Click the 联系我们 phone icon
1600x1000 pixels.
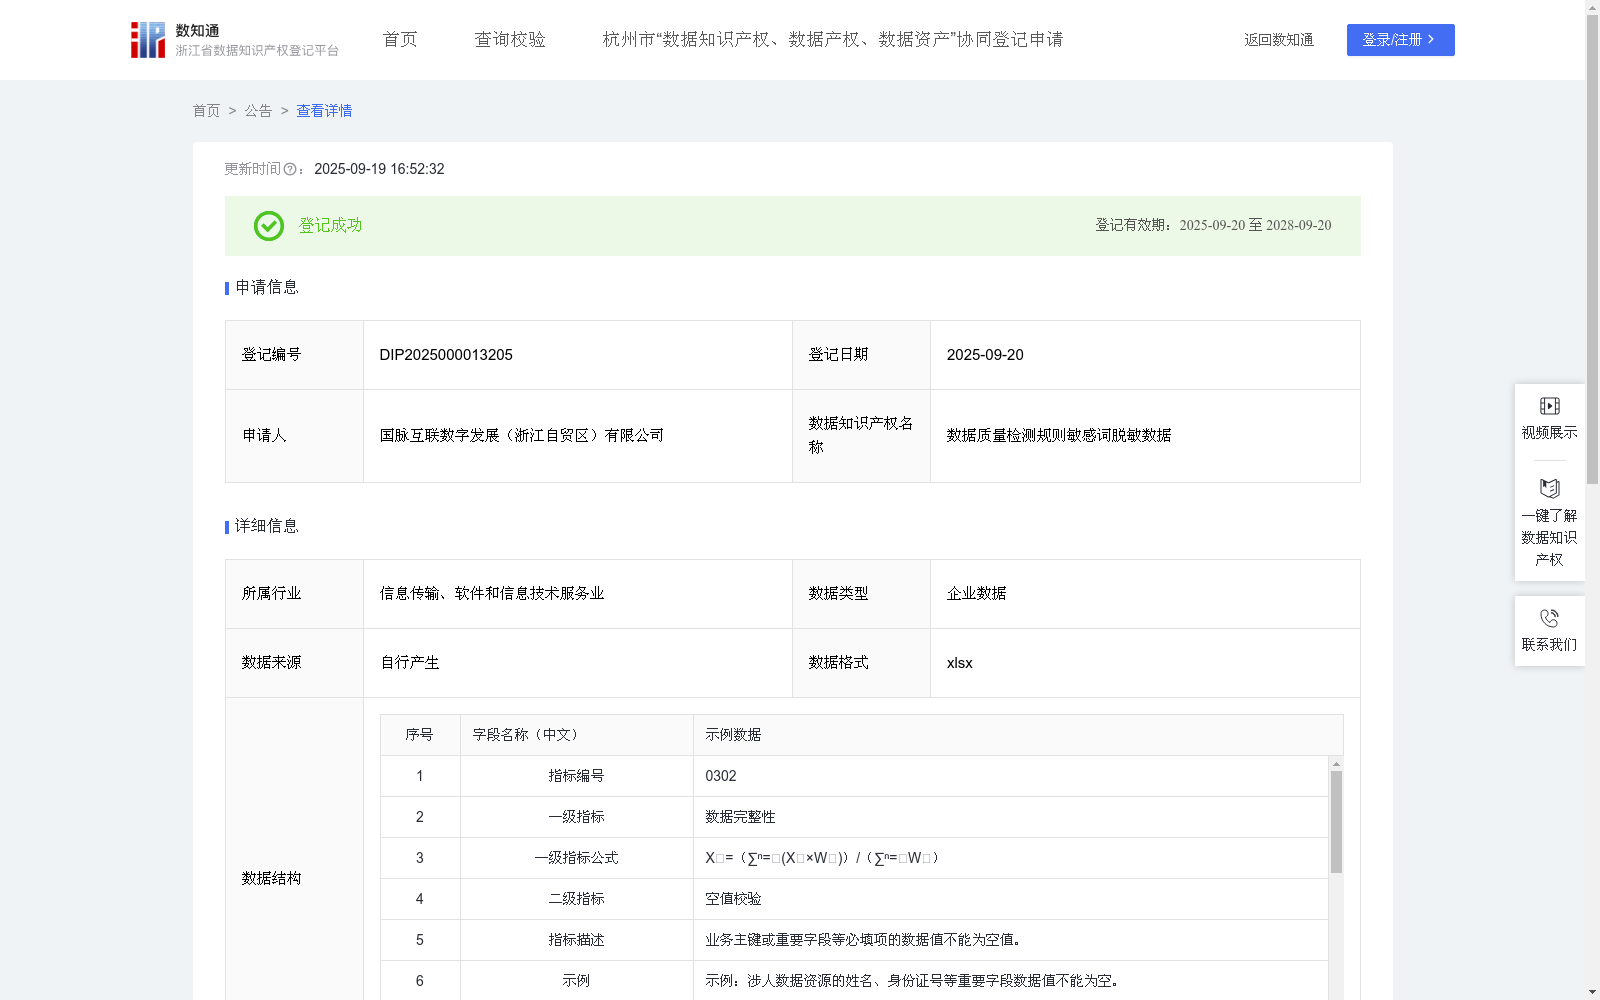coord(1549,618)
